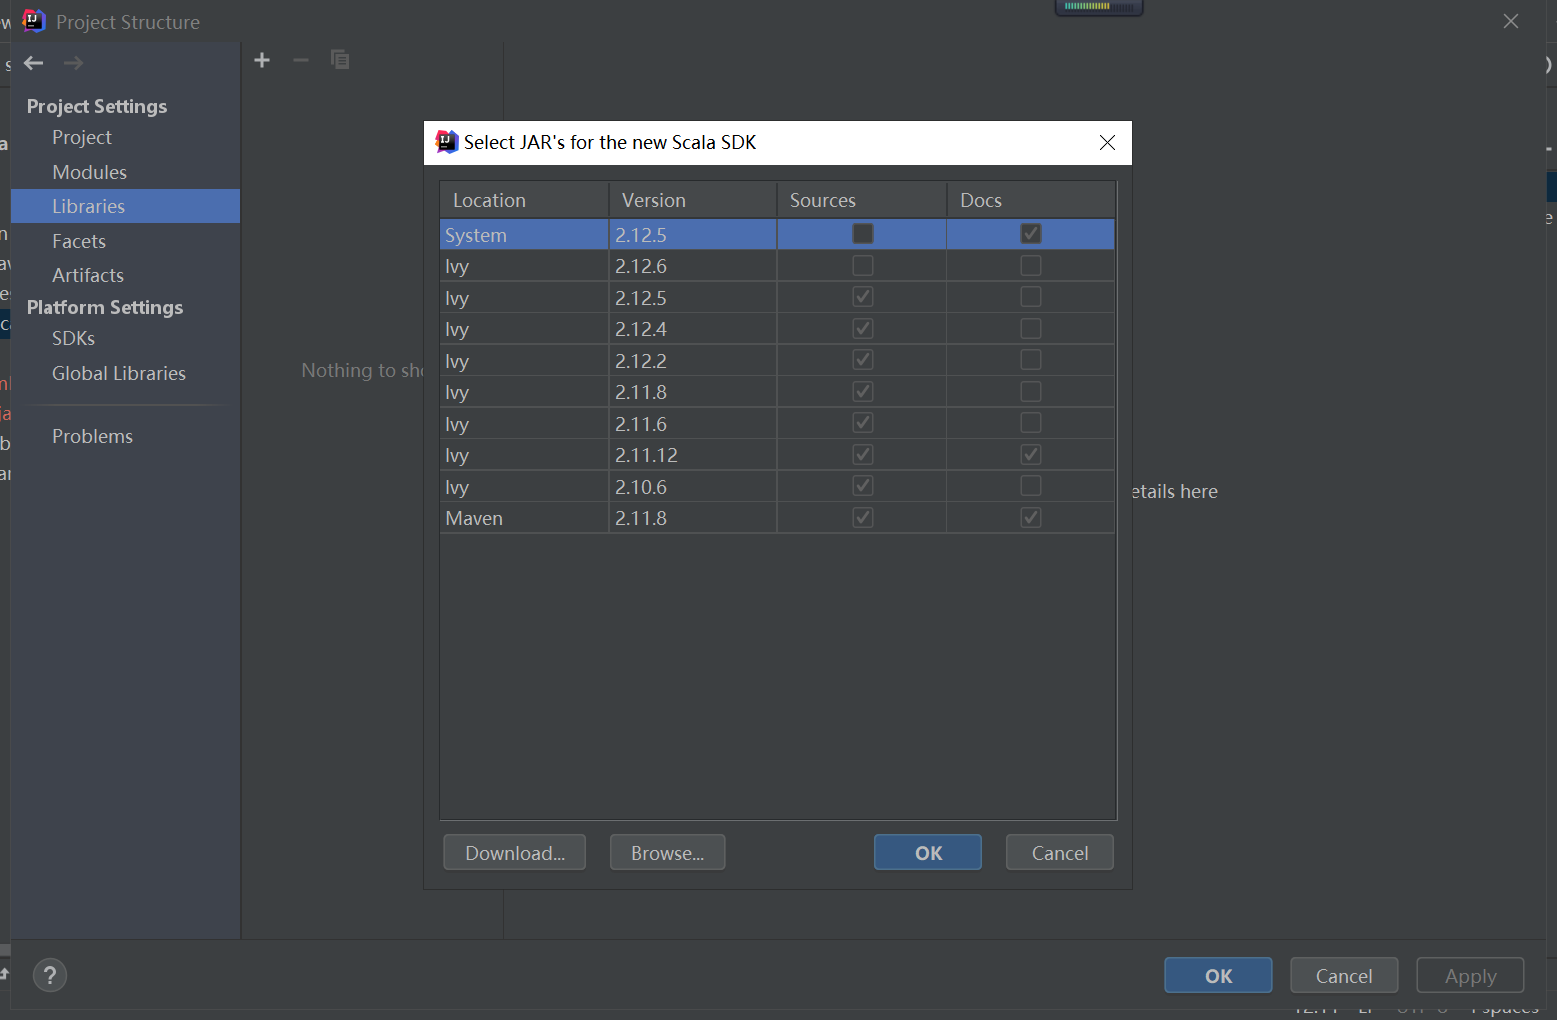Viewport: 1557px width, 1020px height.
Task: View Global Libraries settings
Action: [118, 373]
